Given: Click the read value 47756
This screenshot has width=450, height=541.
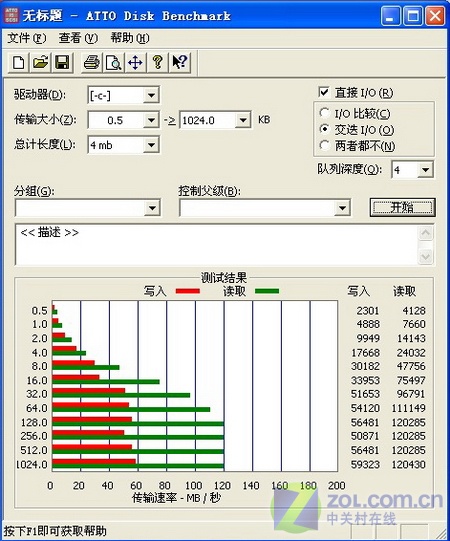Looking at the screenshot, I should click(x=411, y=366).
